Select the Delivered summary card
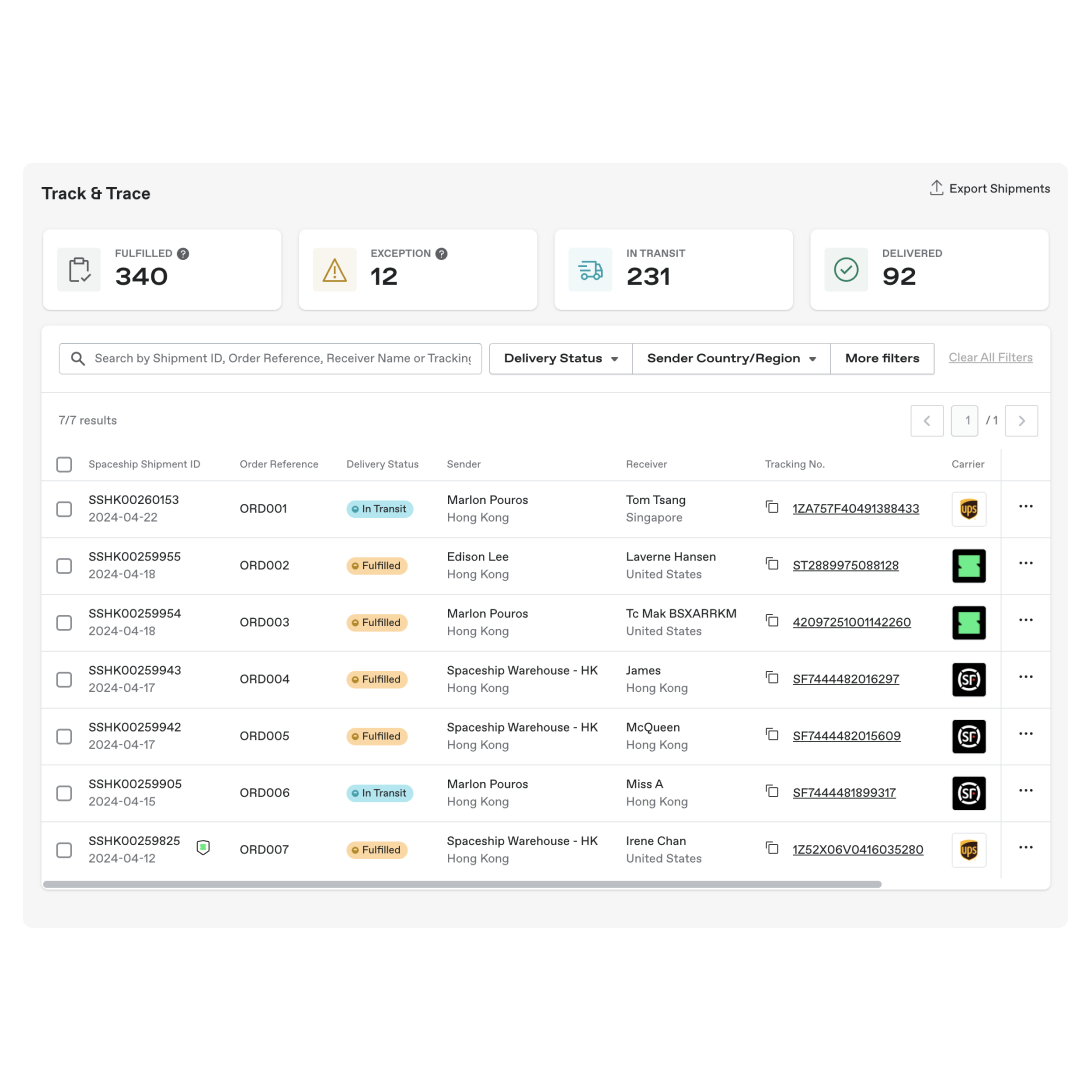The height and width of the screenshot is (1090, 1090). (929, 270)
